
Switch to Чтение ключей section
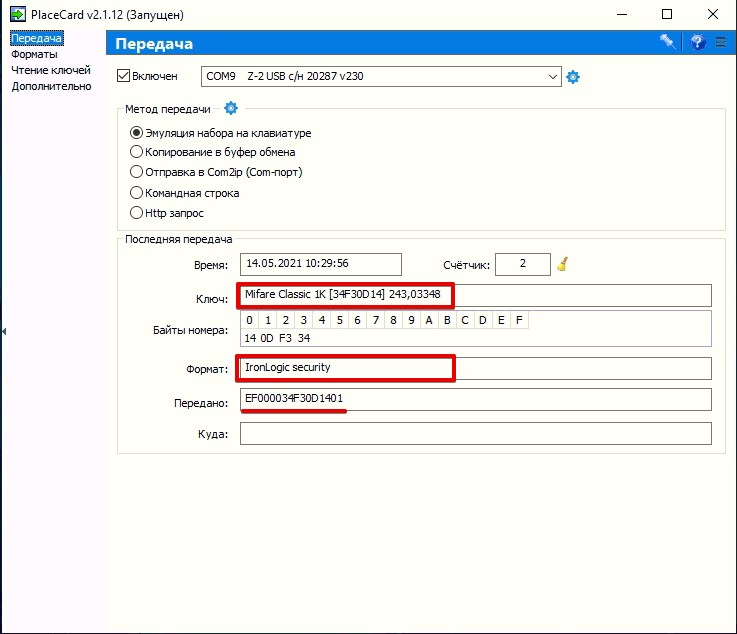[51, 70]
